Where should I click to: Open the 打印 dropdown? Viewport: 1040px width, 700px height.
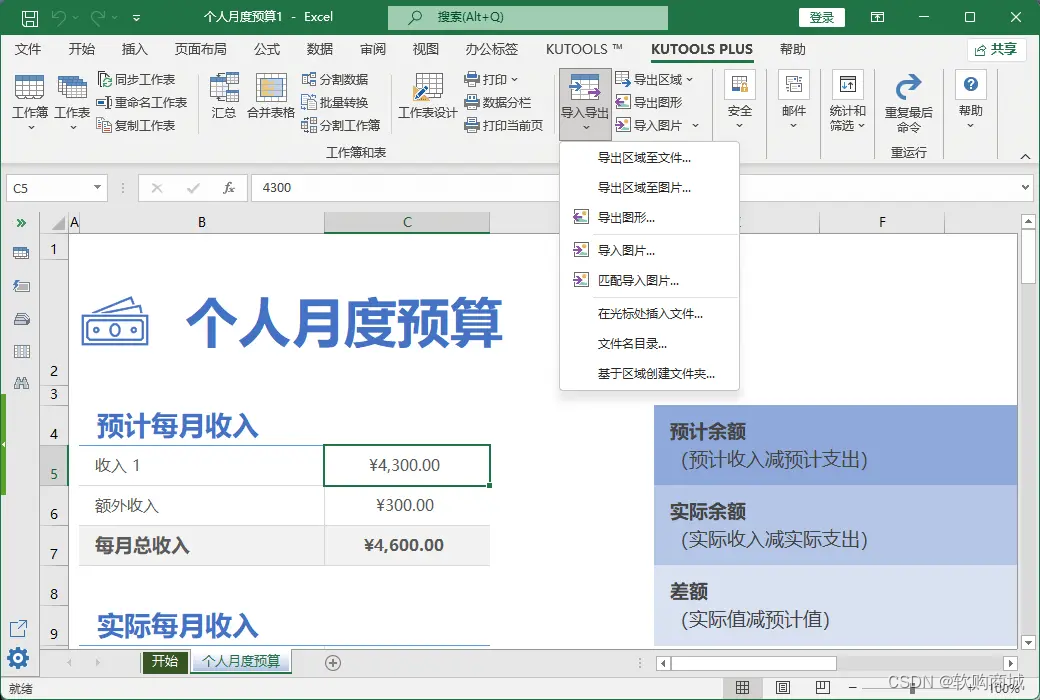coord(491,80)
